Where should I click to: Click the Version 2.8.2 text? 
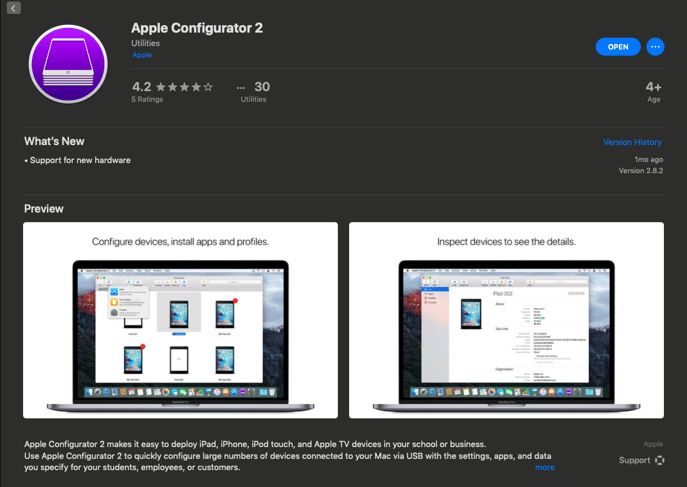[x=641, y=171]
